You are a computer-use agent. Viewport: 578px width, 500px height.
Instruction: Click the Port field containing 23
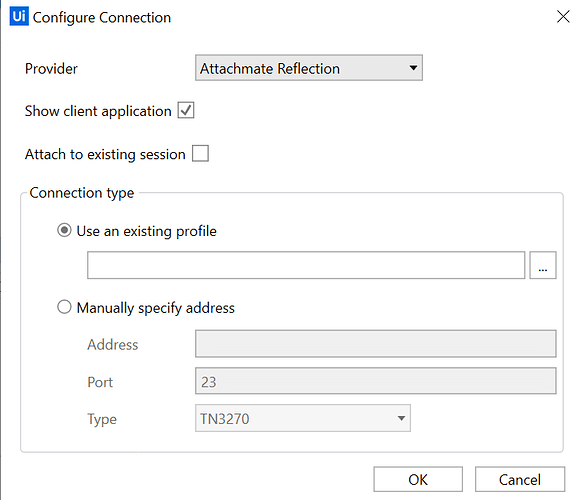click(376, 381)
